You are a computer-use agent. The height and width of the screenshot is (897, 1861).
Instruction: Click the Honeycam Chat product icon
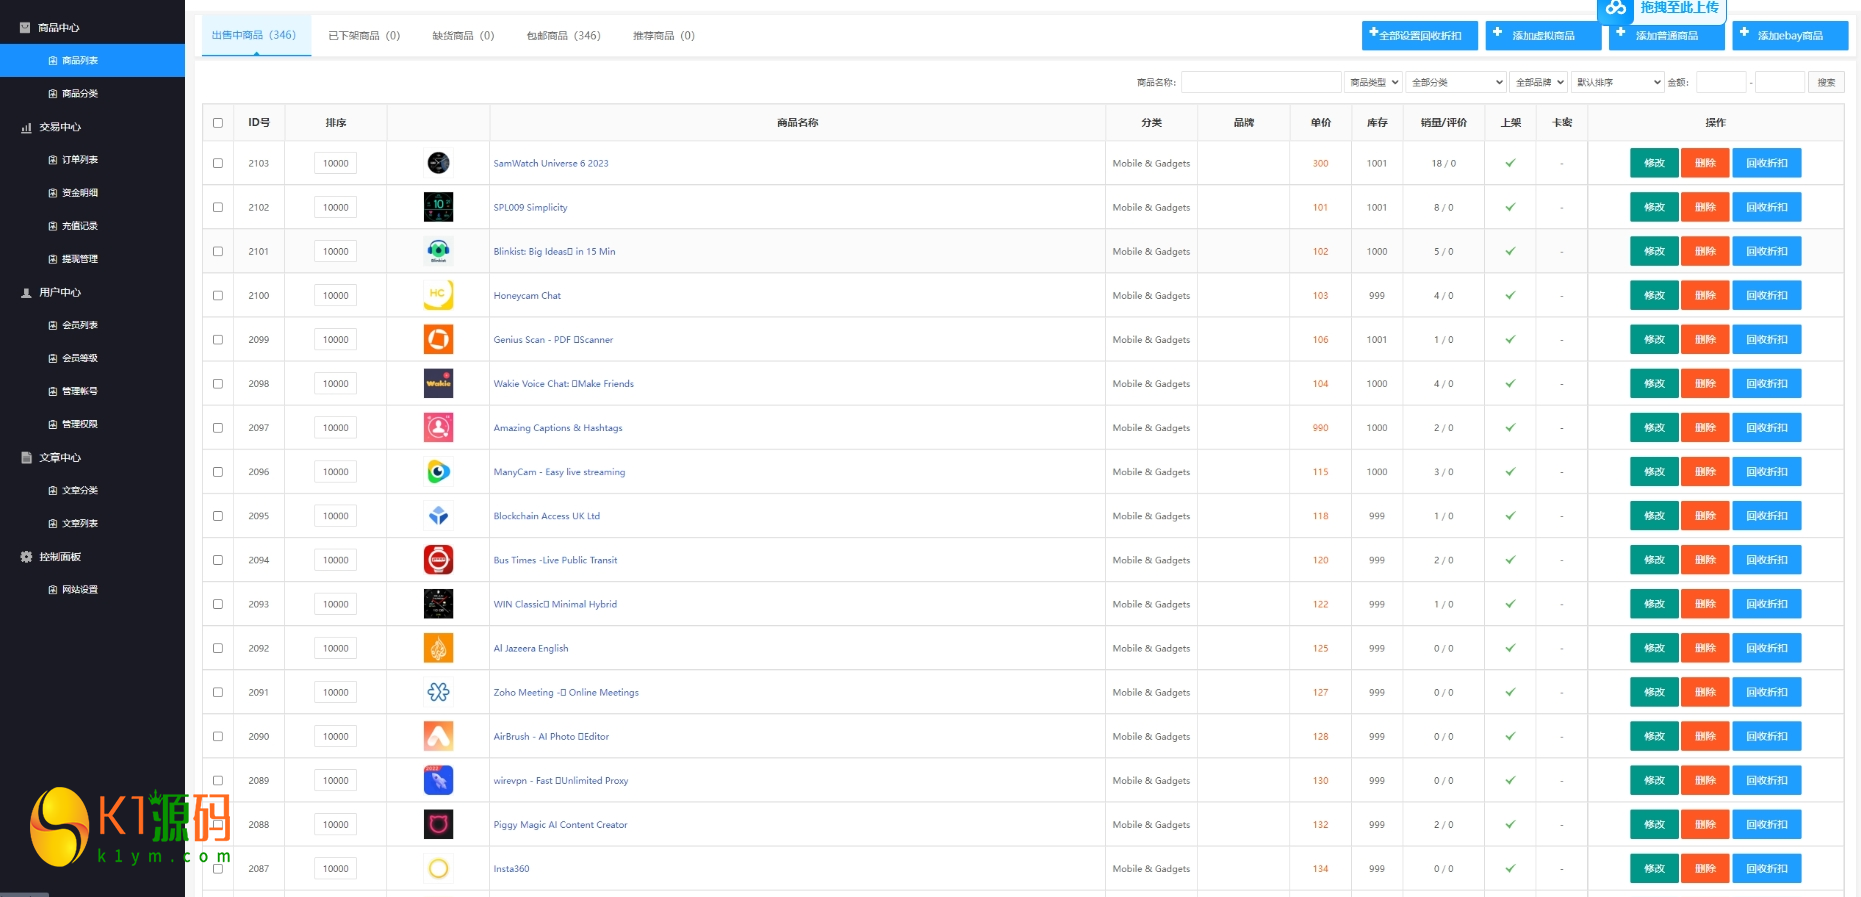[438, 295]
